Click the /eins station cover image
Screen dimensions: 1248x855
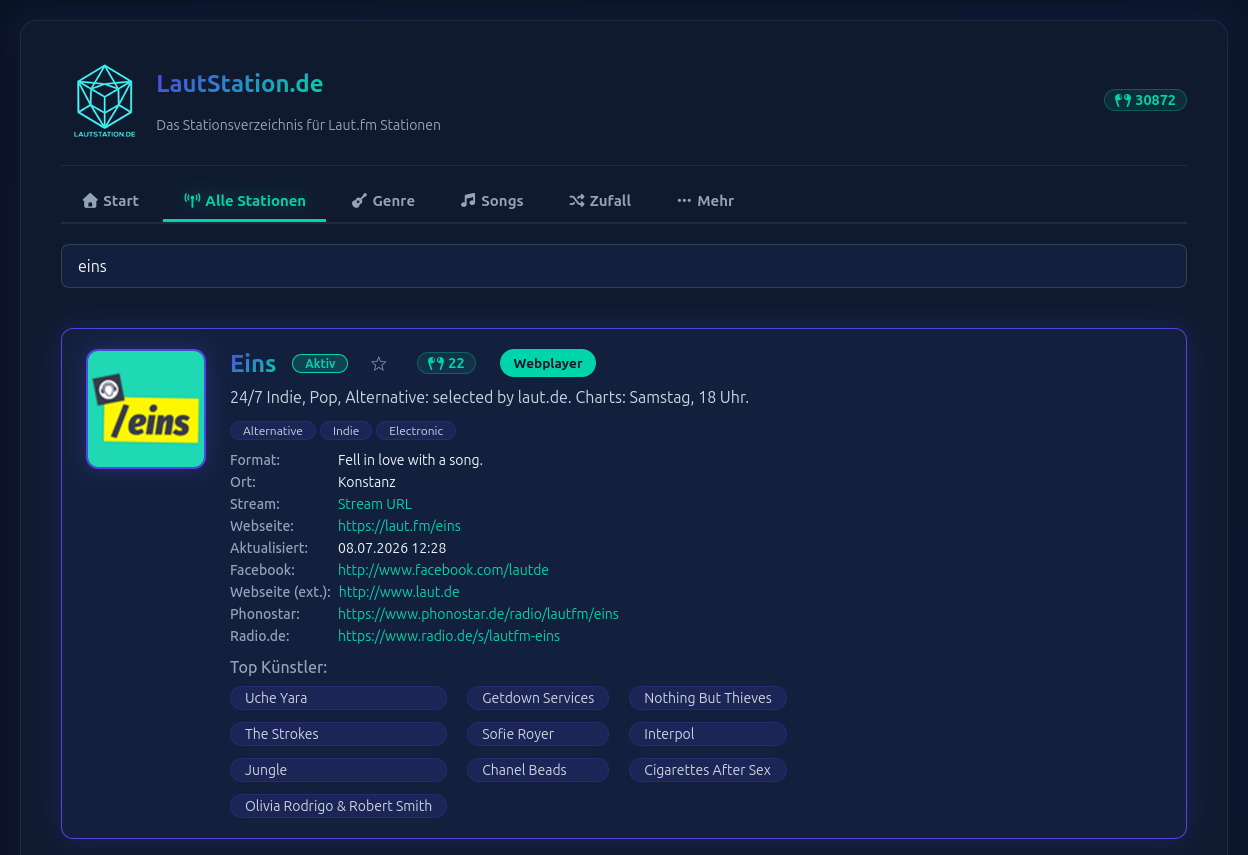coord(146,409)
